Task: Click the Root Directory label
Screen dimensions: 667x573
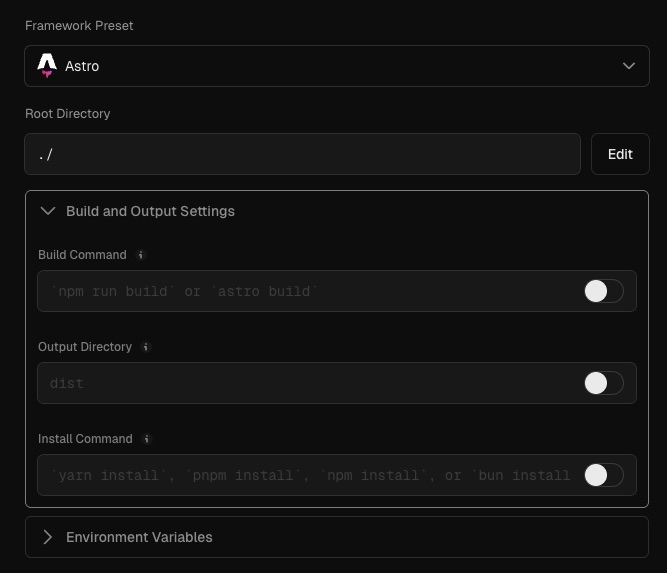Action: [x=68, y=114]
